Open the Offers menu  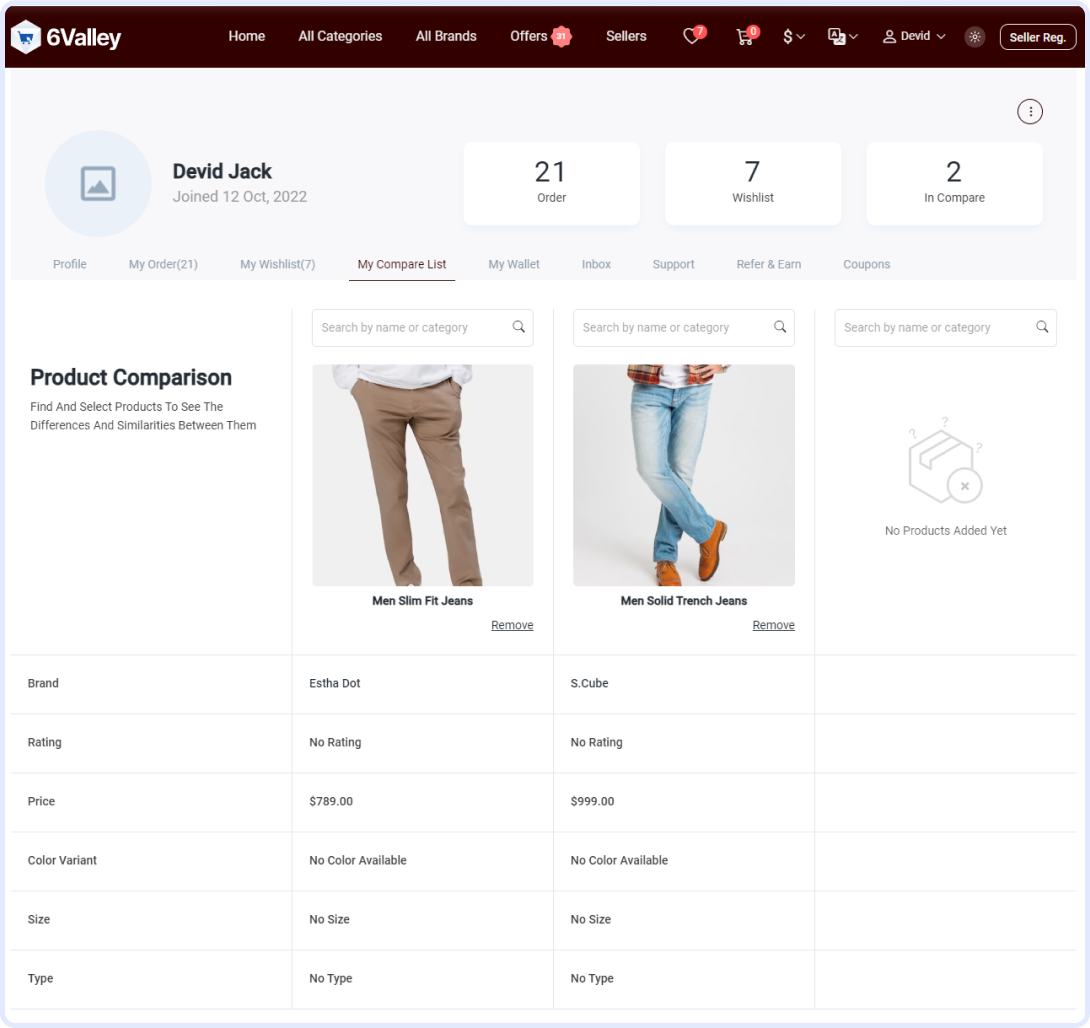click(x=528, y=36)
